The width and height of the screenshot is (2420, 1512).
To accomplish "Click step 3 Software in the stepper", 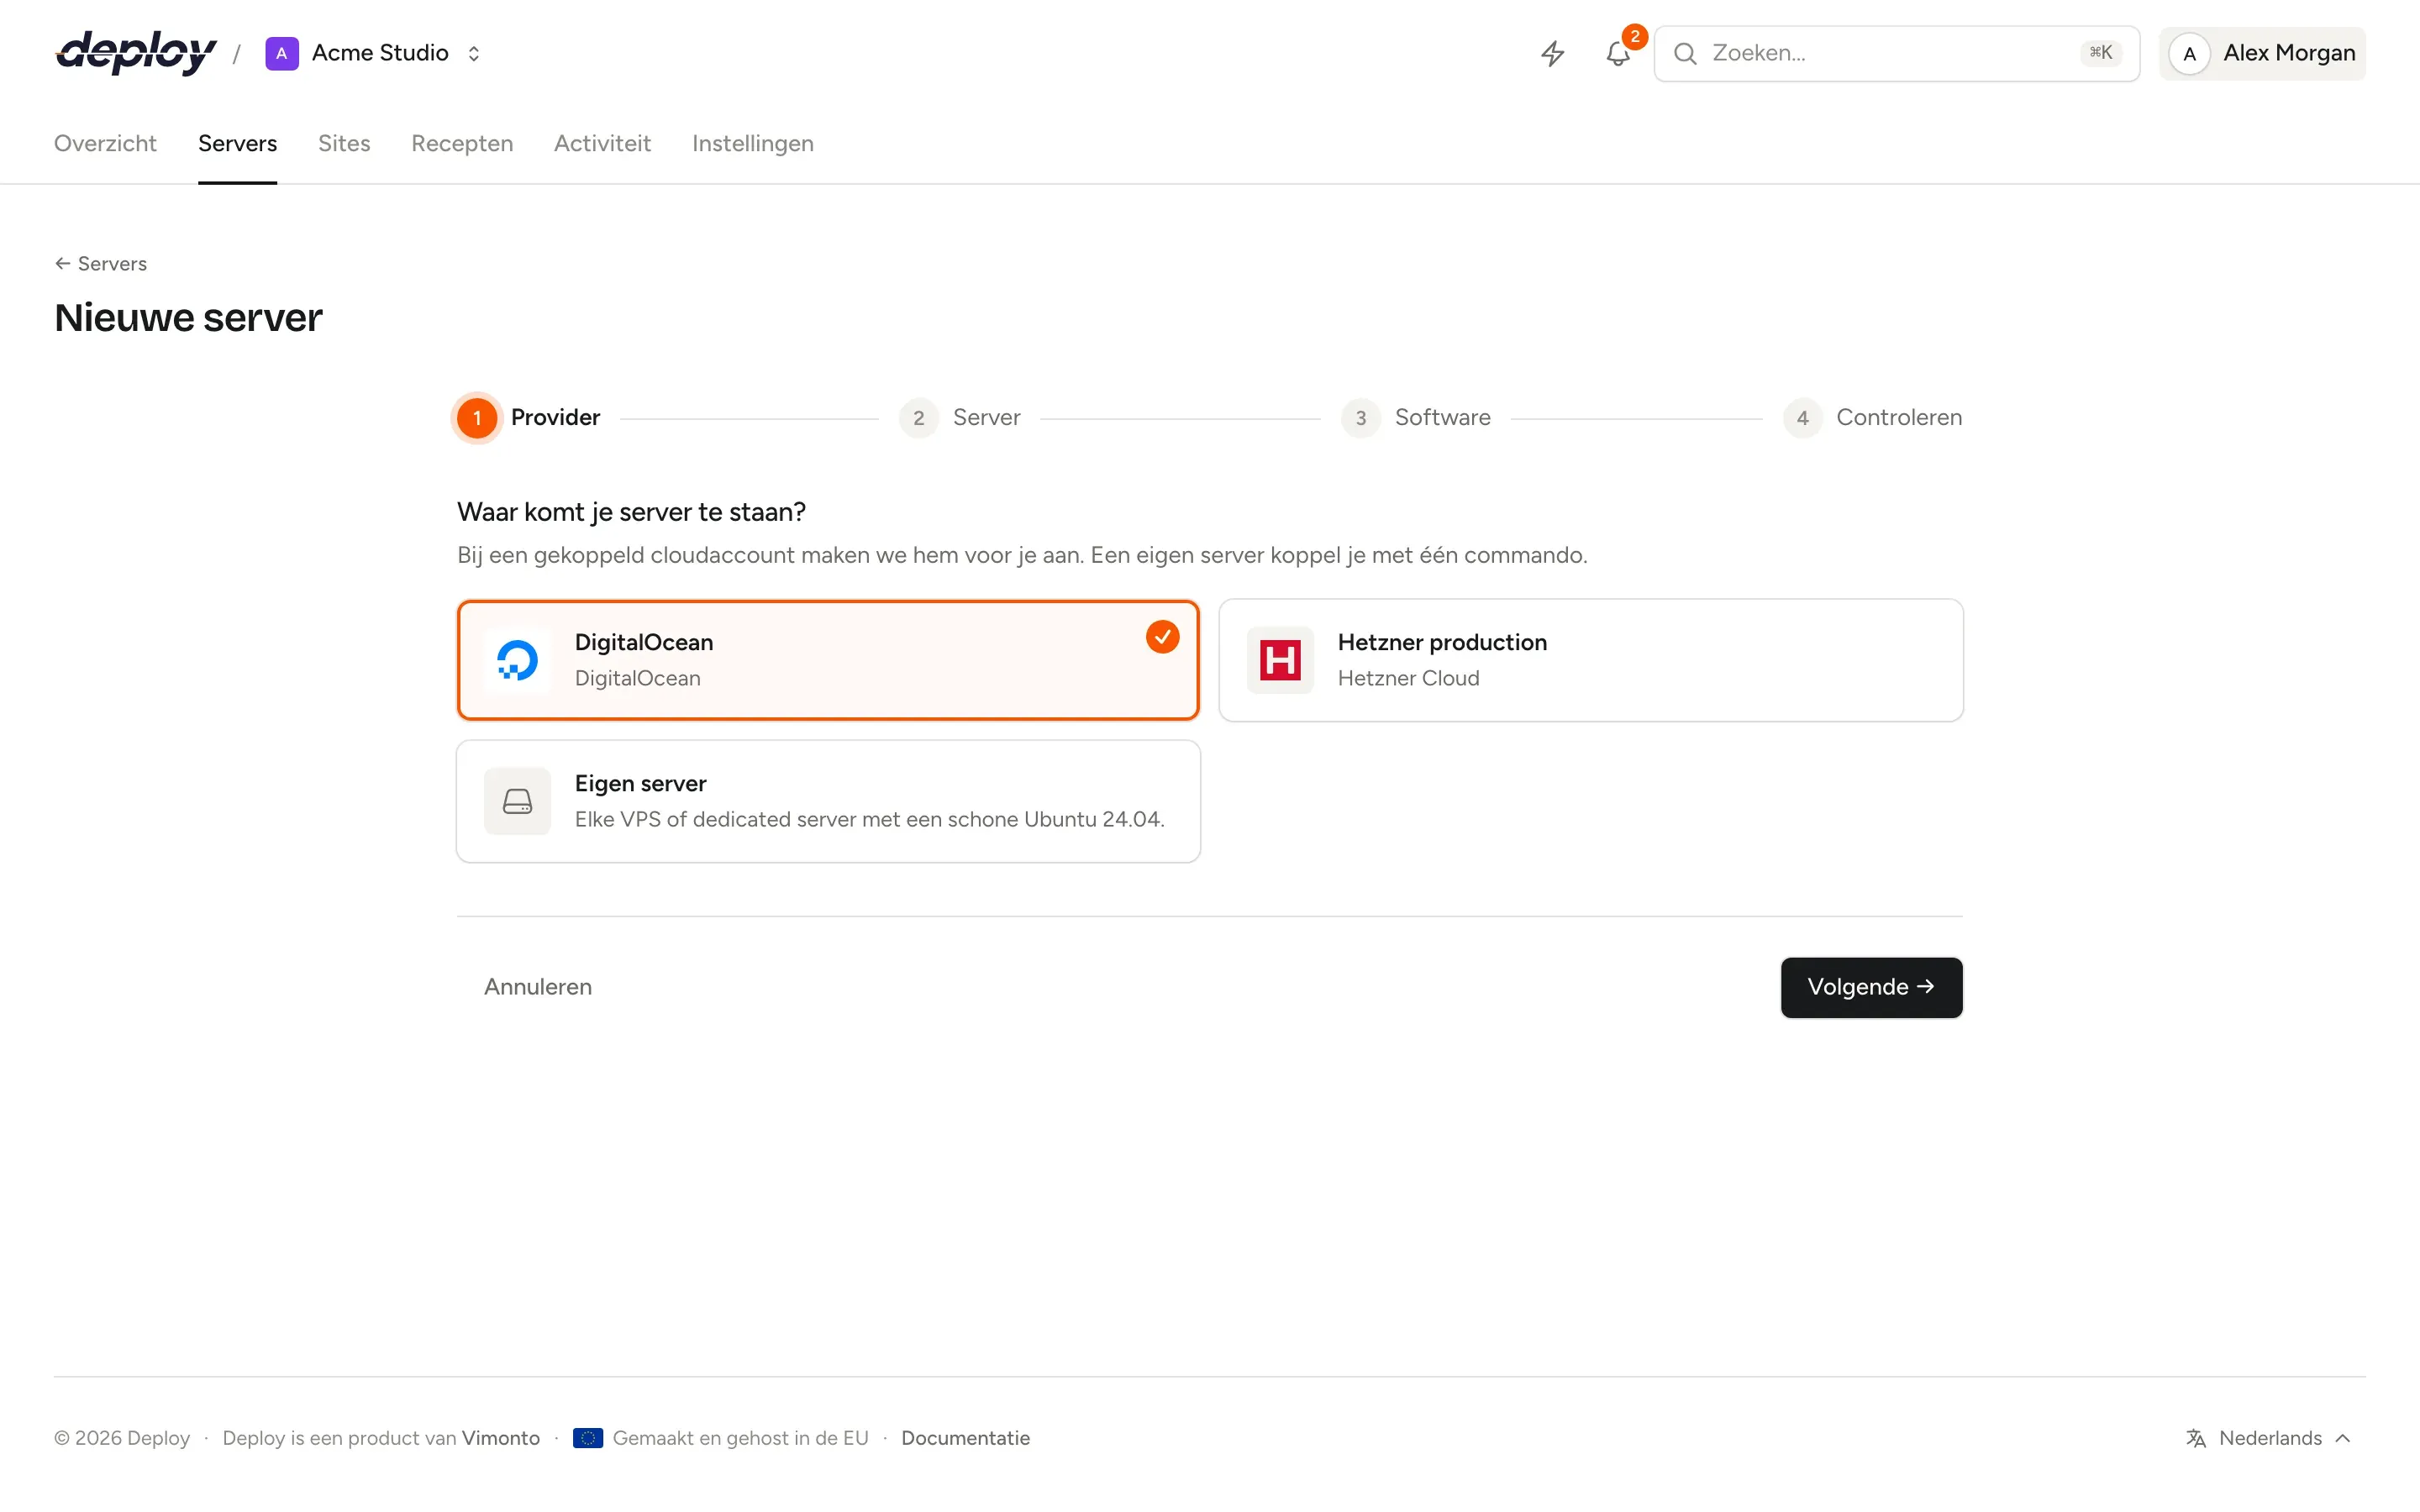I will 1415,418.
